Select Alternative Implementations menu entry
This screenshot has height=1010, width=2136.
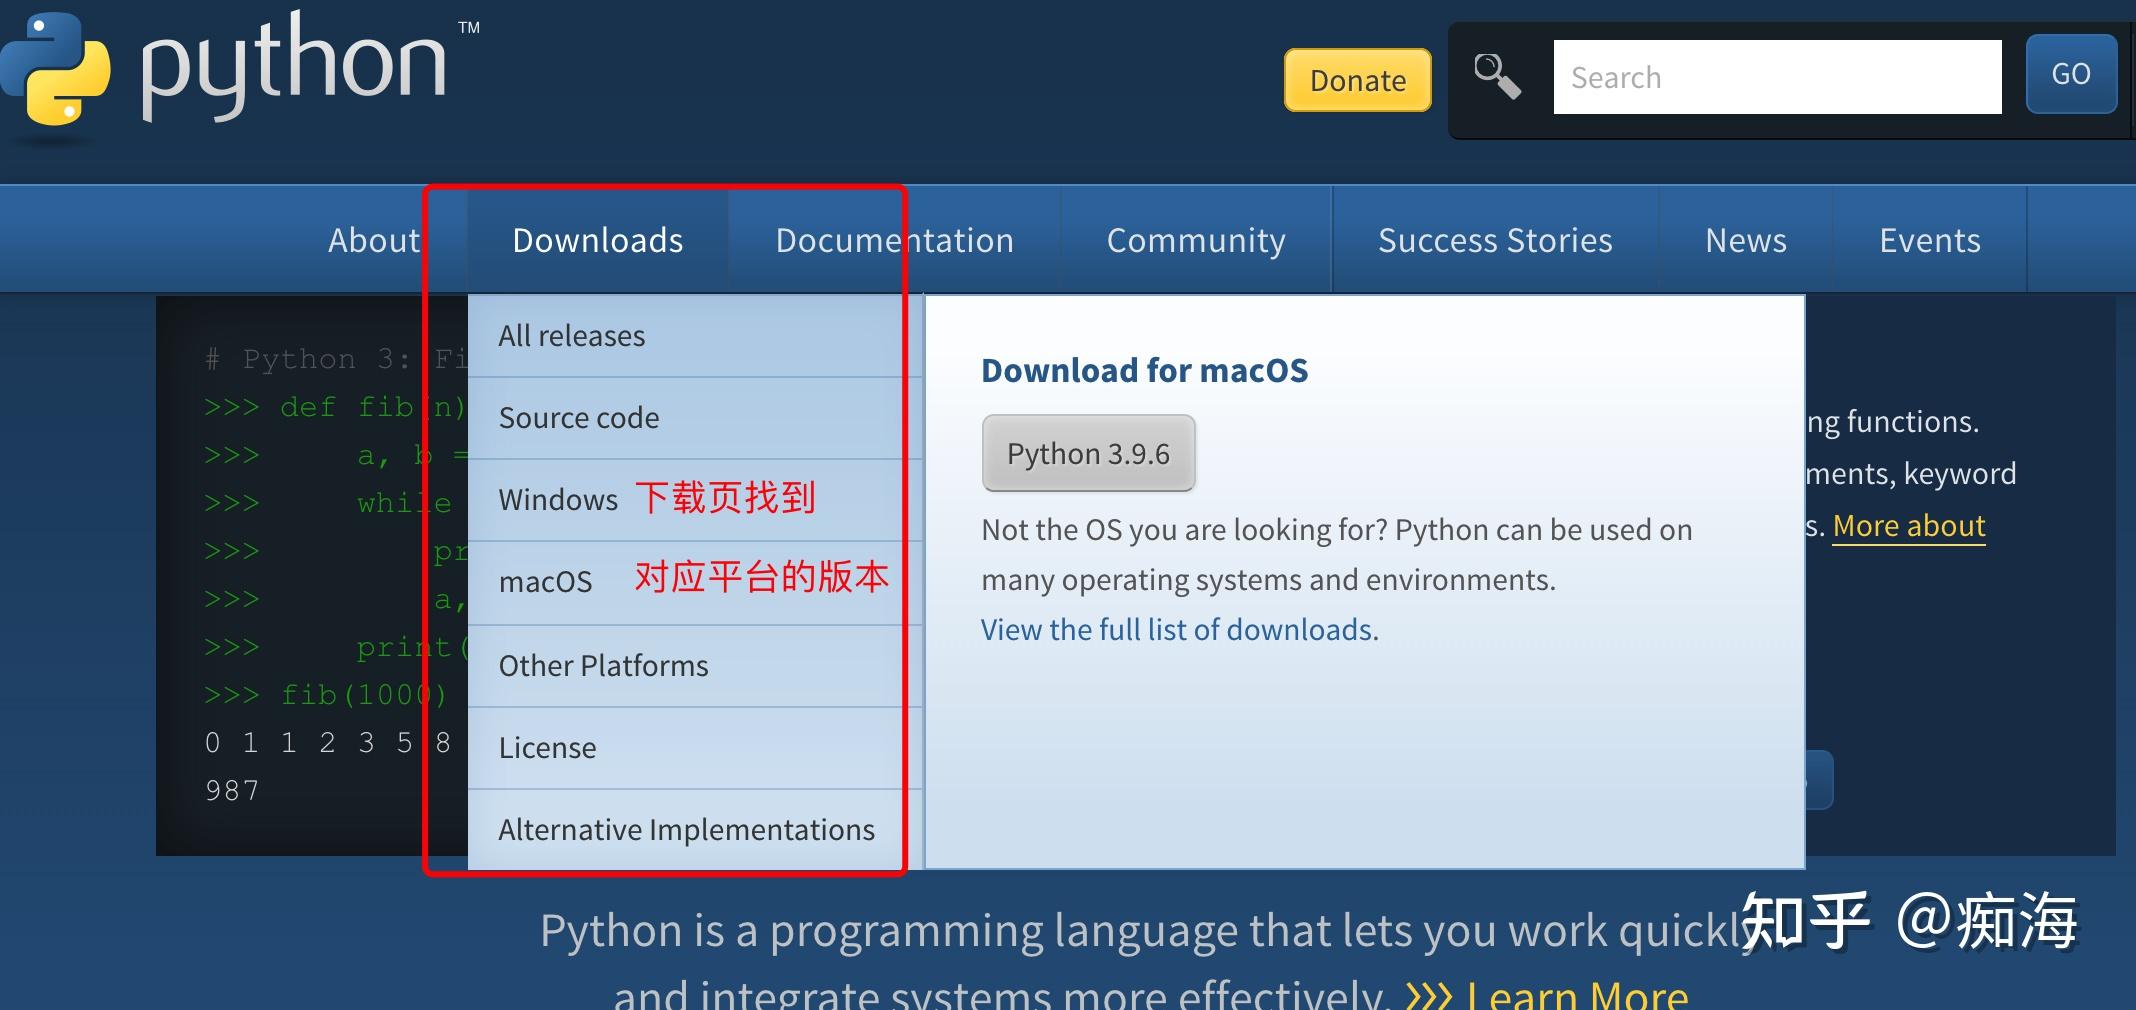[694, 830]
